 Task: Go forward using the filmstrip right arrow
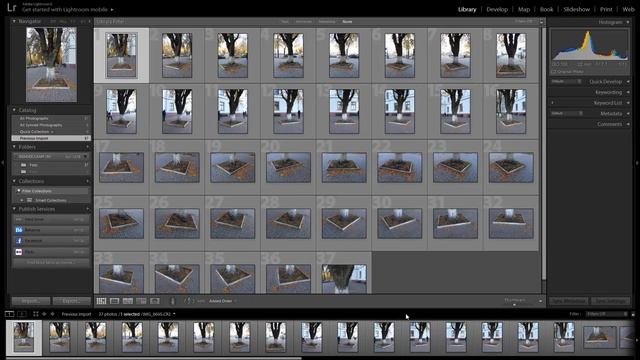coord(52,314)
